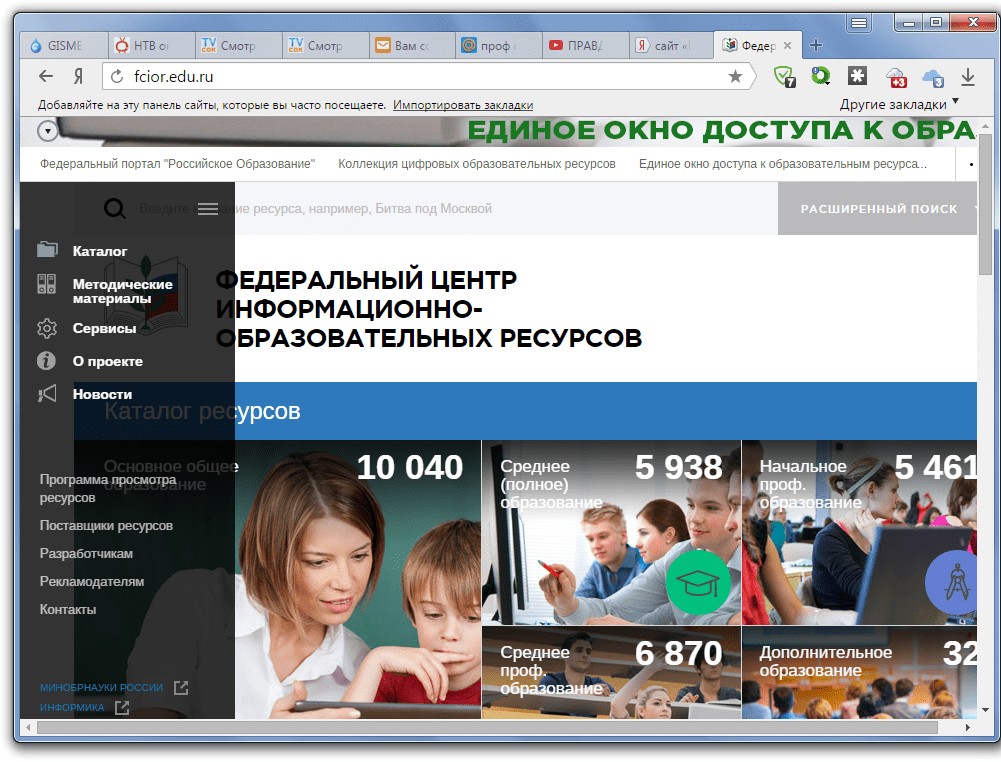The image size is (1001, 762).
Task: Open the blue cloud extension icon
Action: [x=933, y=77]
